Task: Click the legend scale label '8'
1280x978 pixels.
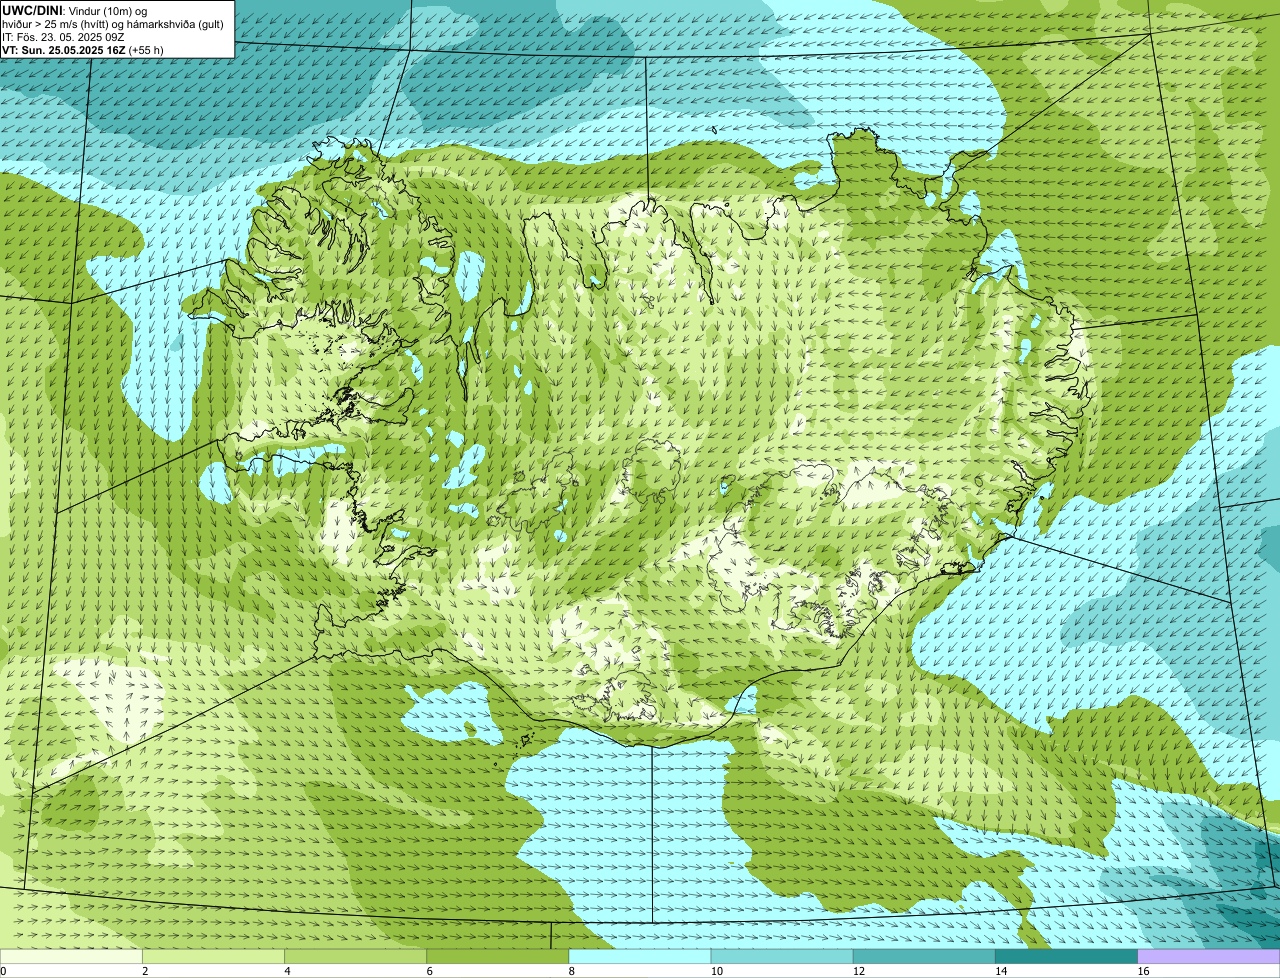Action: click(571, 971)
